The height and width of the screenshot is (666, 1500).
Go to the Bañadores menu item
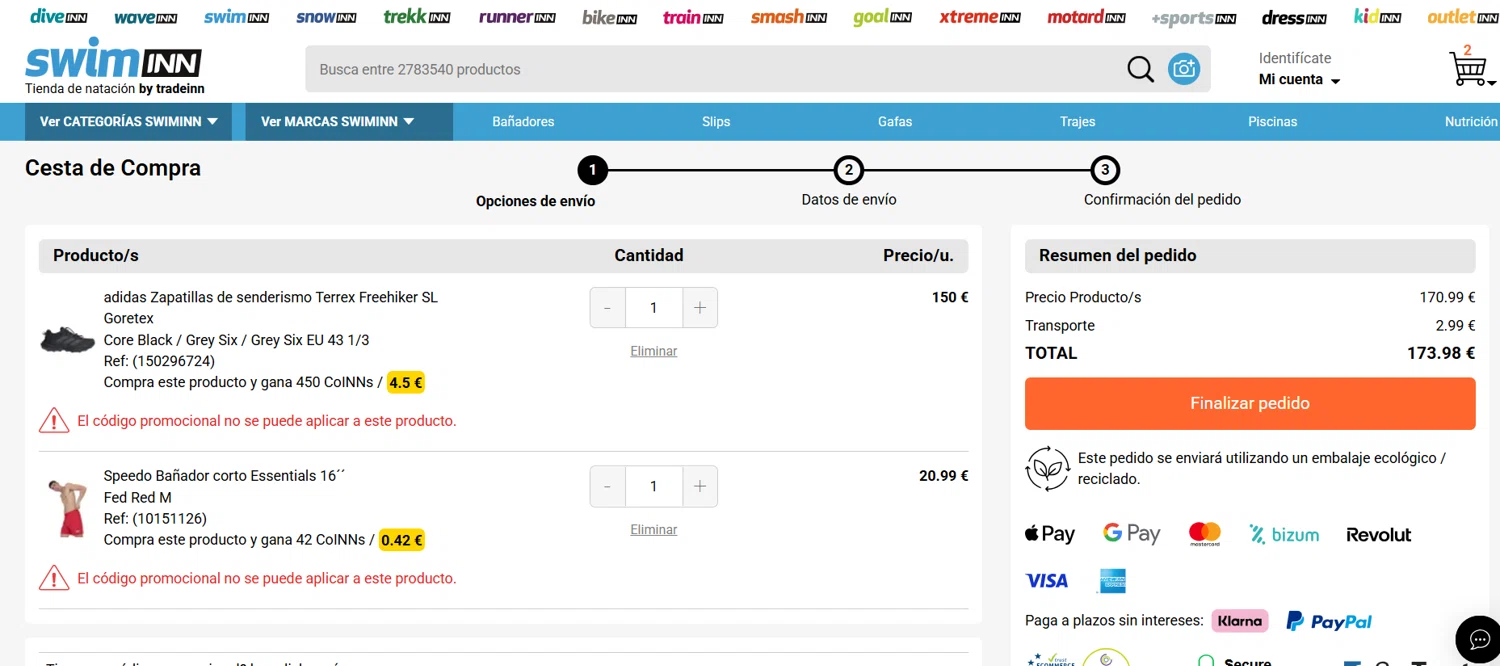[x=523, y=122]
